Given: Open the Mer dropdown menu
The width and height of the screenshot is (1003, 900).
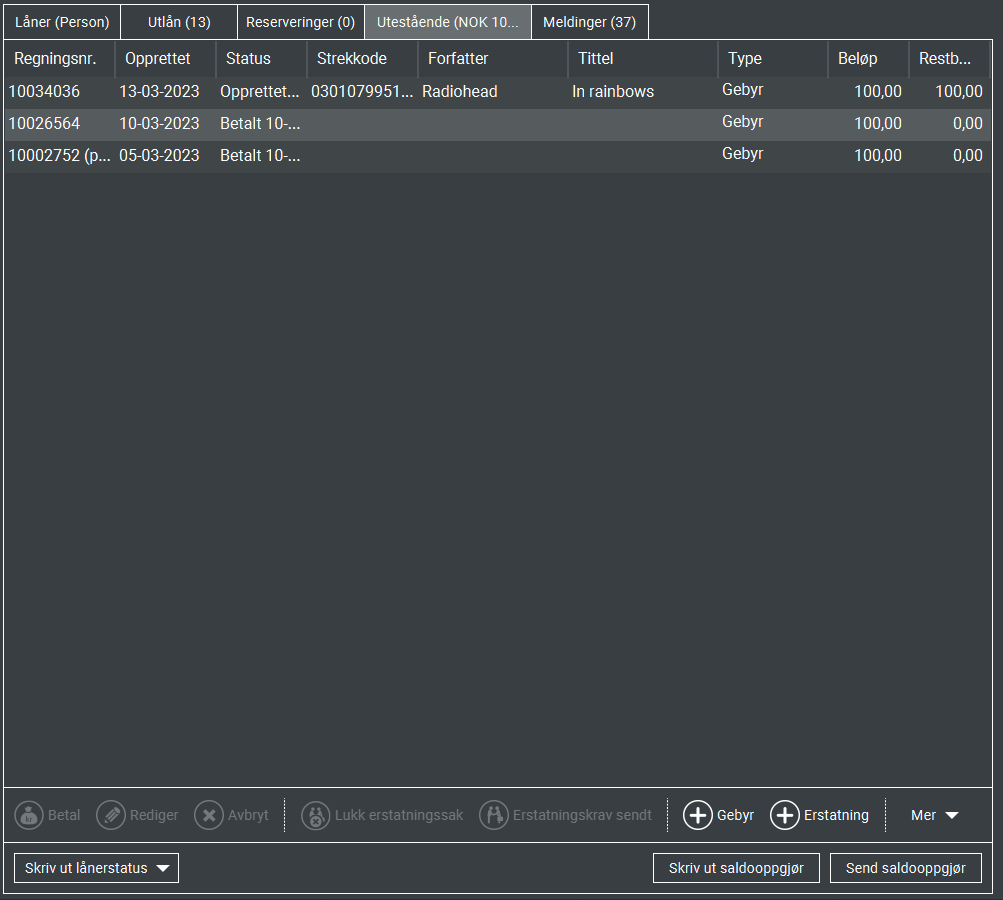Looking at the screenshot, I should (934, 816).
